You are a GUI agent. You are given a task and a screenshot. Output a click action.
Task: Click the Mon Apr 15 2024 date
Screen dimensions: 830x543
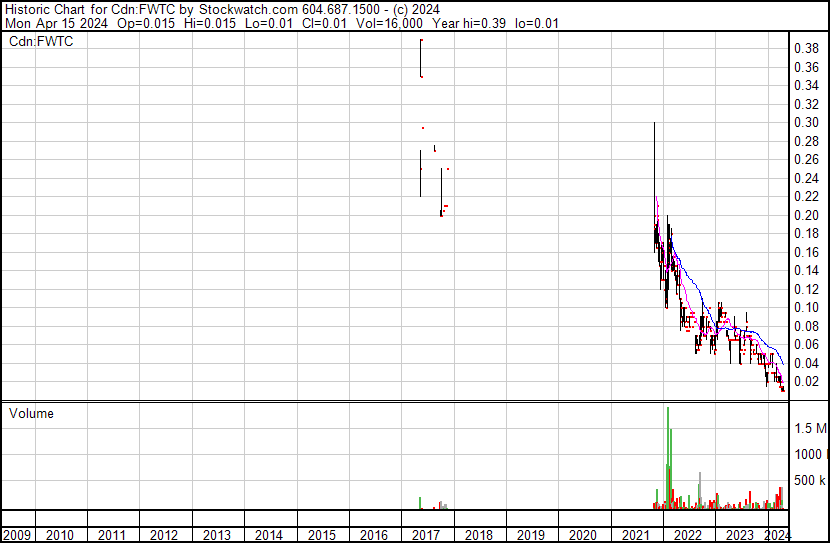pyautogui.click(x=56, y=23)
